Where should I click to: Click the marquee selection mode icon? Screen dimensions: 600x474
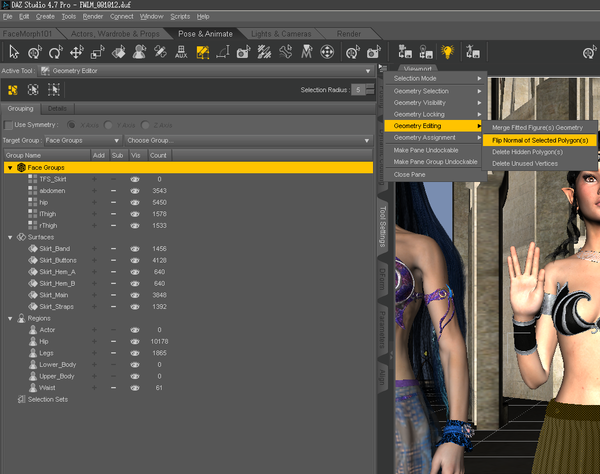[33, 90]
